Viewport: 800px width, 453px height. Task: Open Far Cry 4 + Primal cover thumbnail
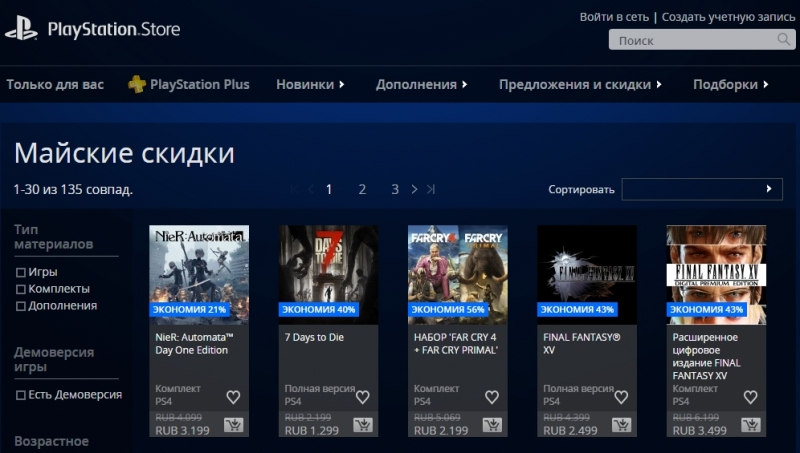pos(458,275)
